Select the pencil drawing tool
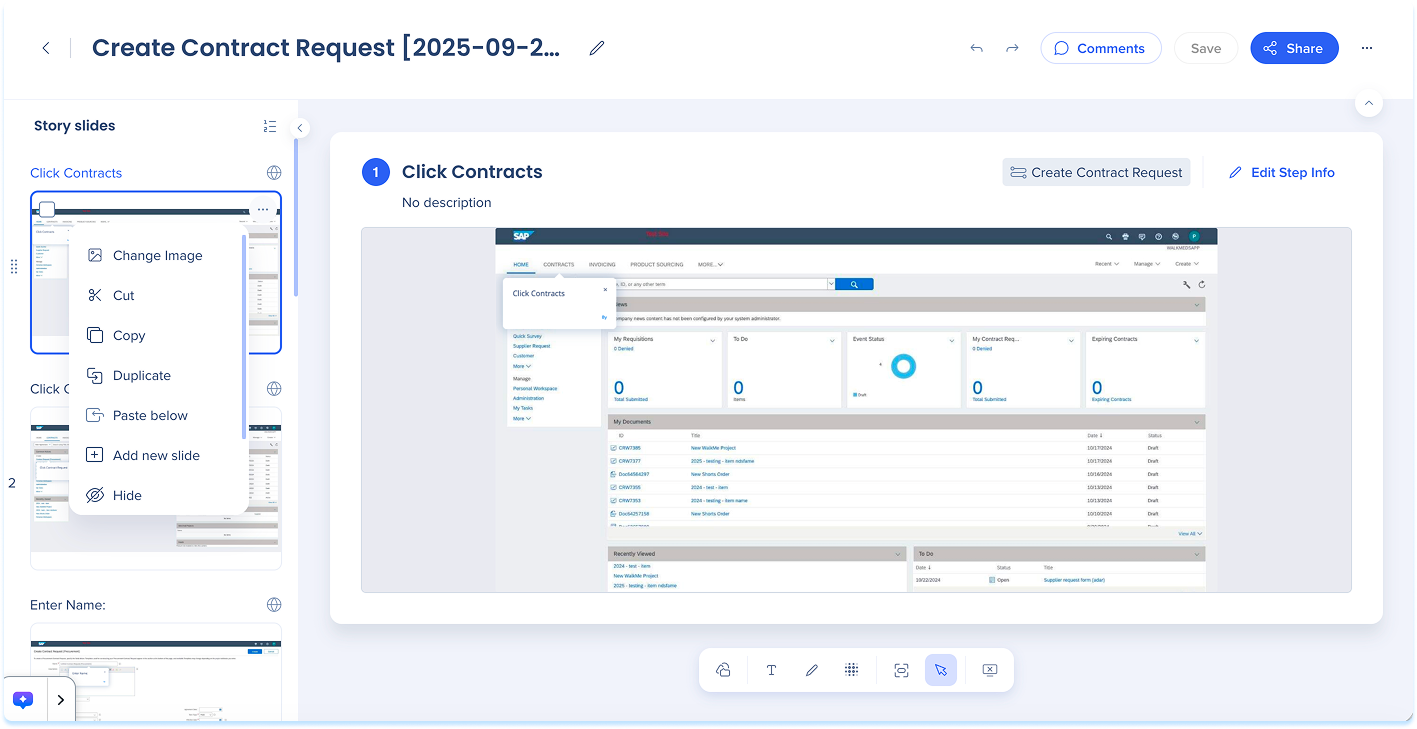 (811, 670)
